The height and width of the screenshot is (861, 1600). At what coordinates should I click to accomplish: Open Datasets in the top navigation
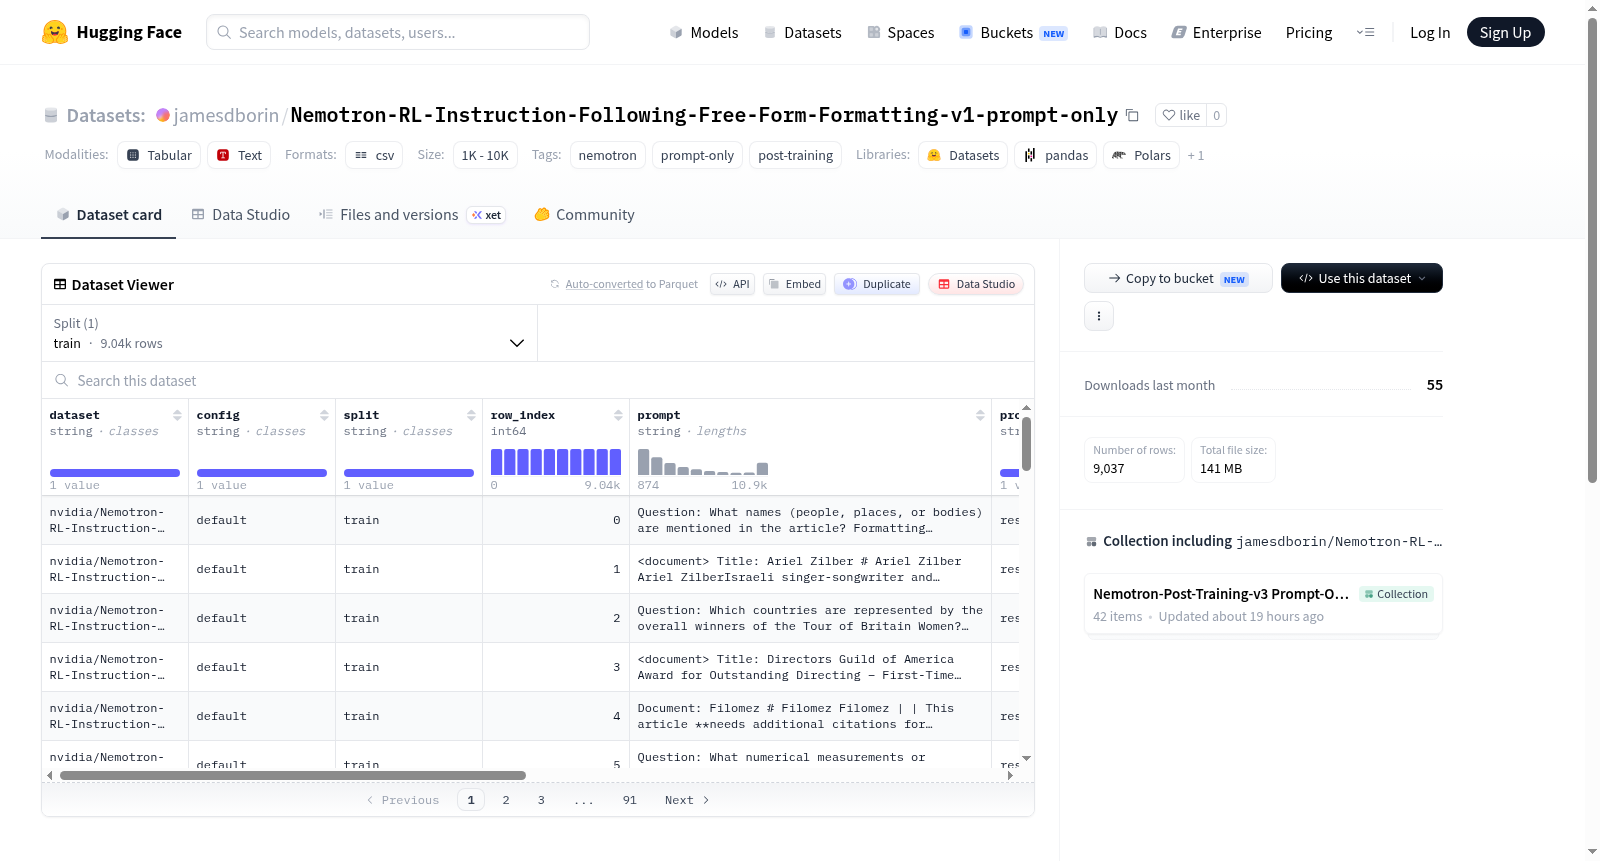[x=802, y=32]
